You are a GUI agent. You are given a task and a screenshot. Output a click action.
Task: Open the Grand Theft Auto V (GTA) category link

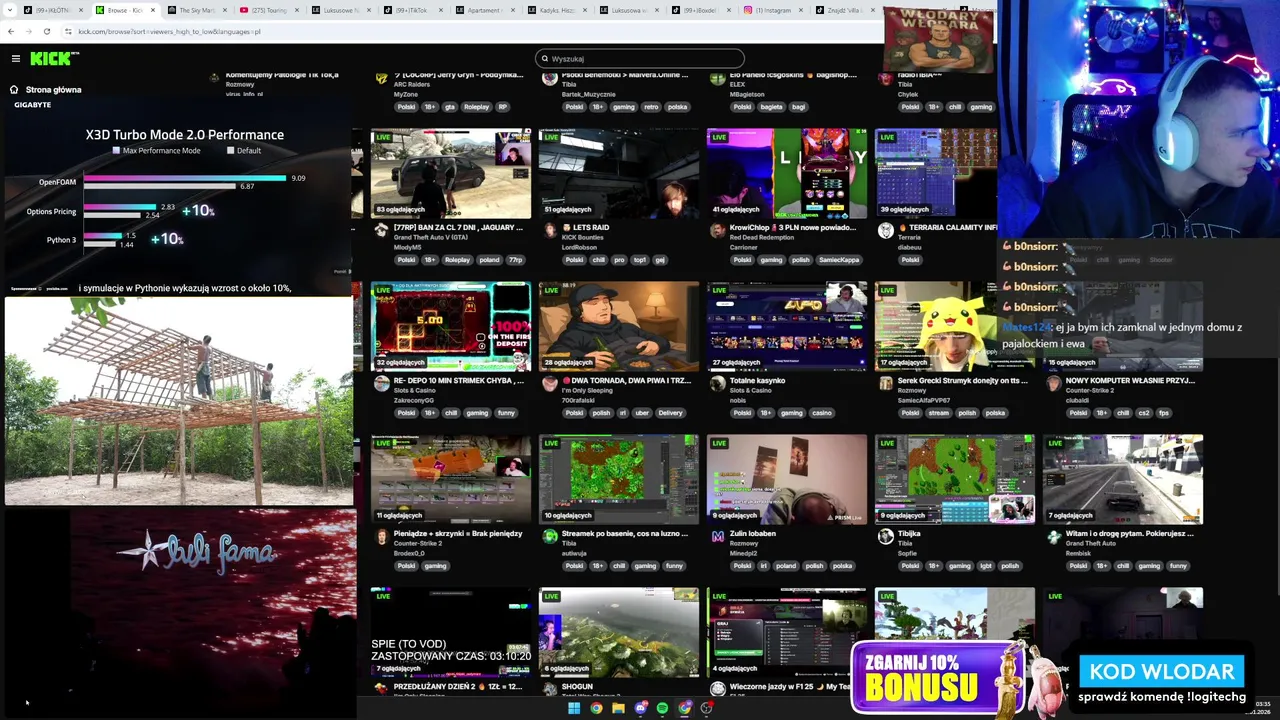pos(431,237)
